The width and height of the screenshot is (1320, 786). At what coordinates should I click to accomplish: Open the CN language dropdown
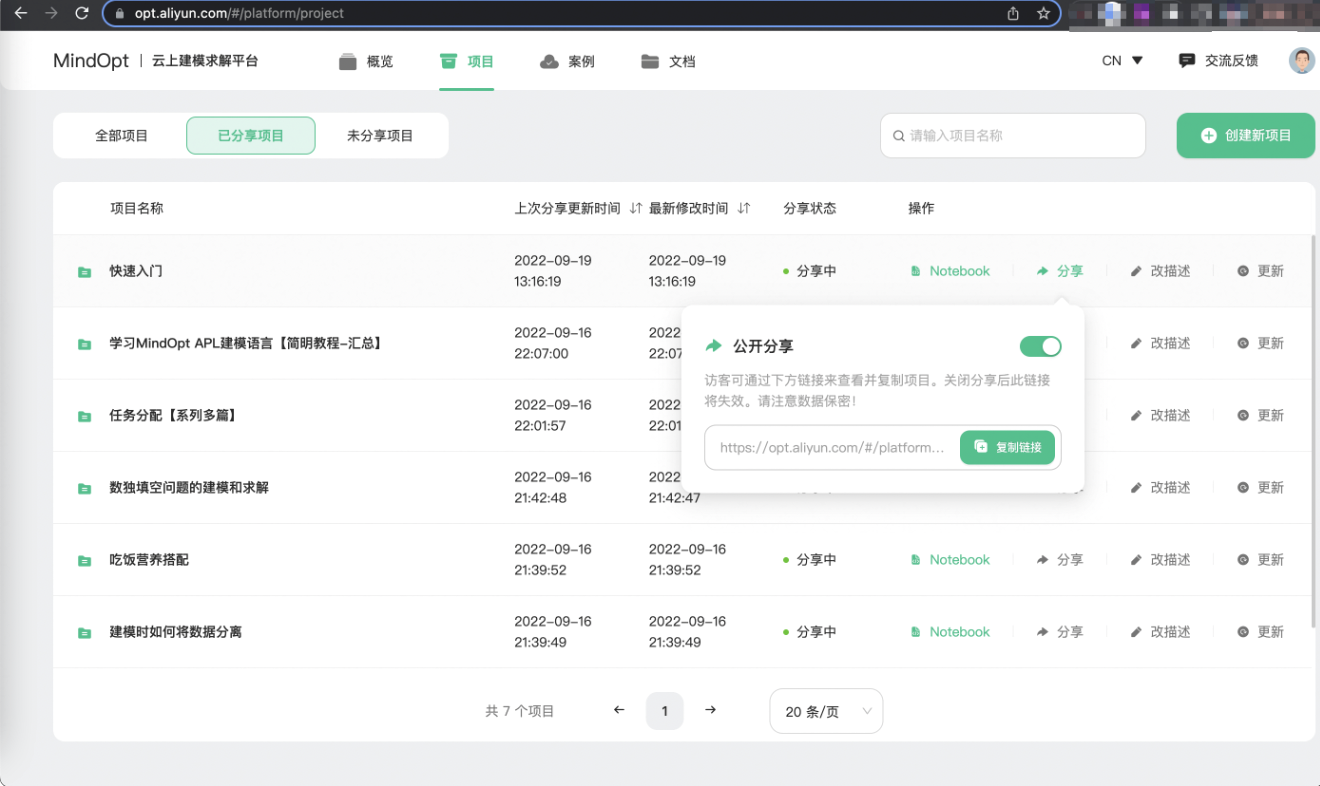[x=1122, y=60]
